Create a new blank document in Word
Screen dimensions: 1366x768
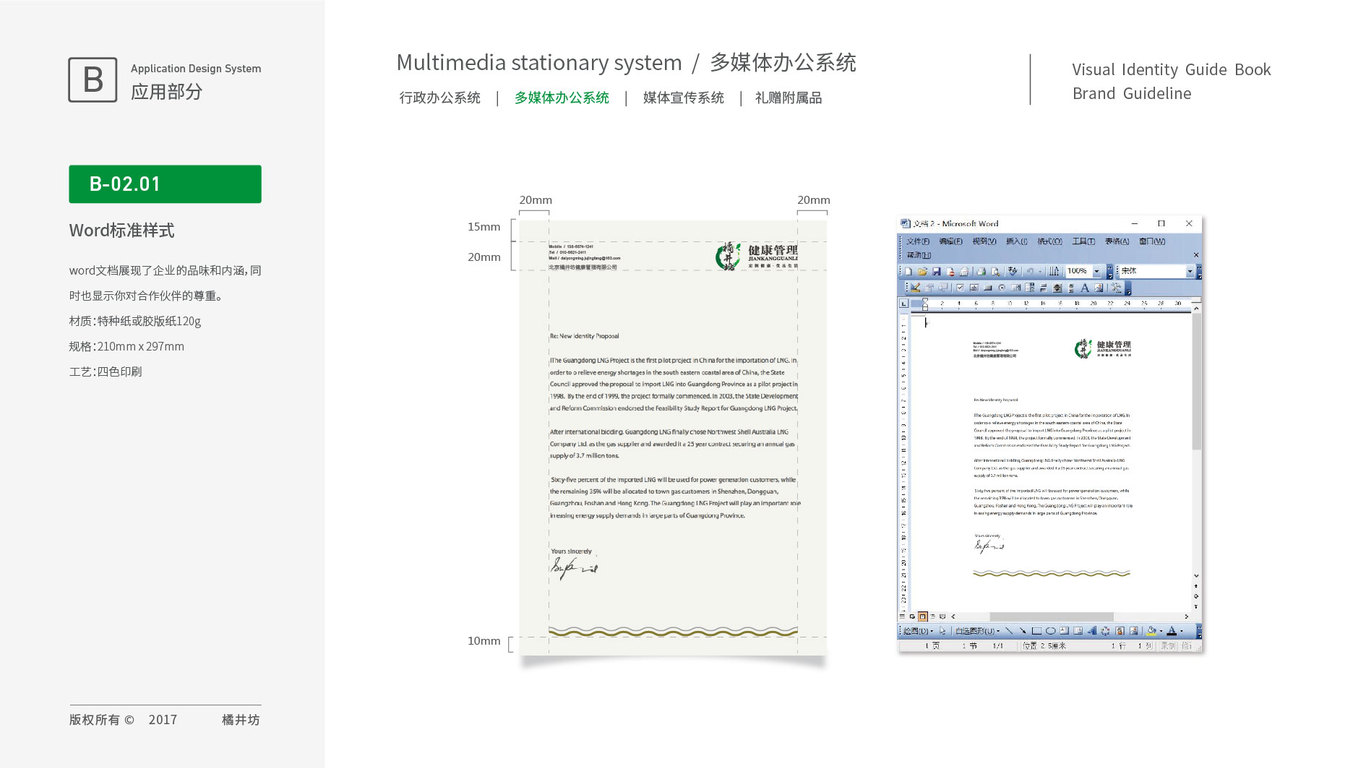tap(908, 271)
